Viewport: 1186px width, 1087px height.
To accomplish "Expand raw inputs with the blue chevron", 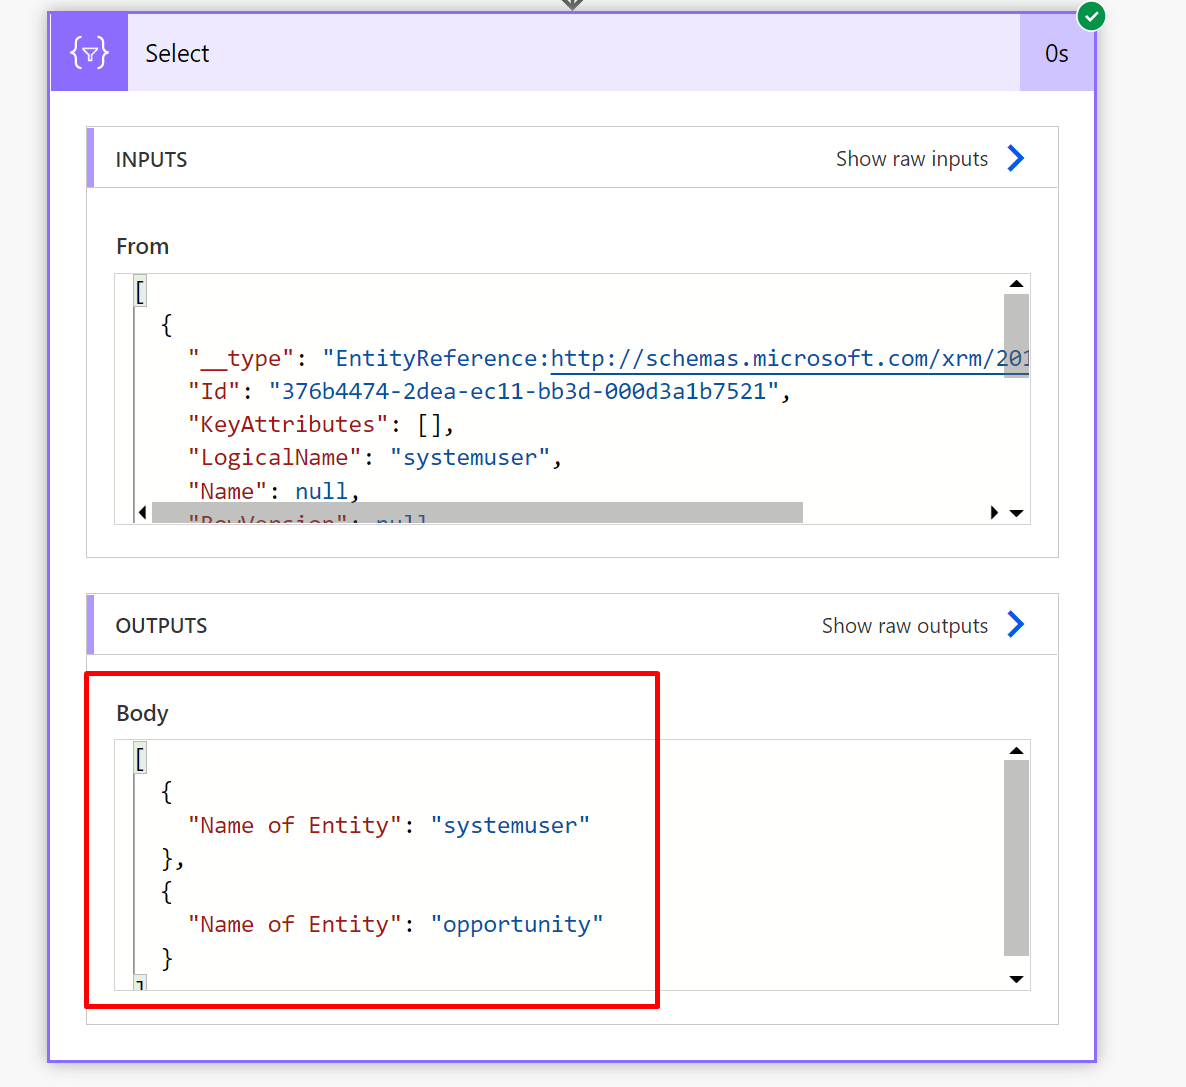I will (x=1016, y=158).
